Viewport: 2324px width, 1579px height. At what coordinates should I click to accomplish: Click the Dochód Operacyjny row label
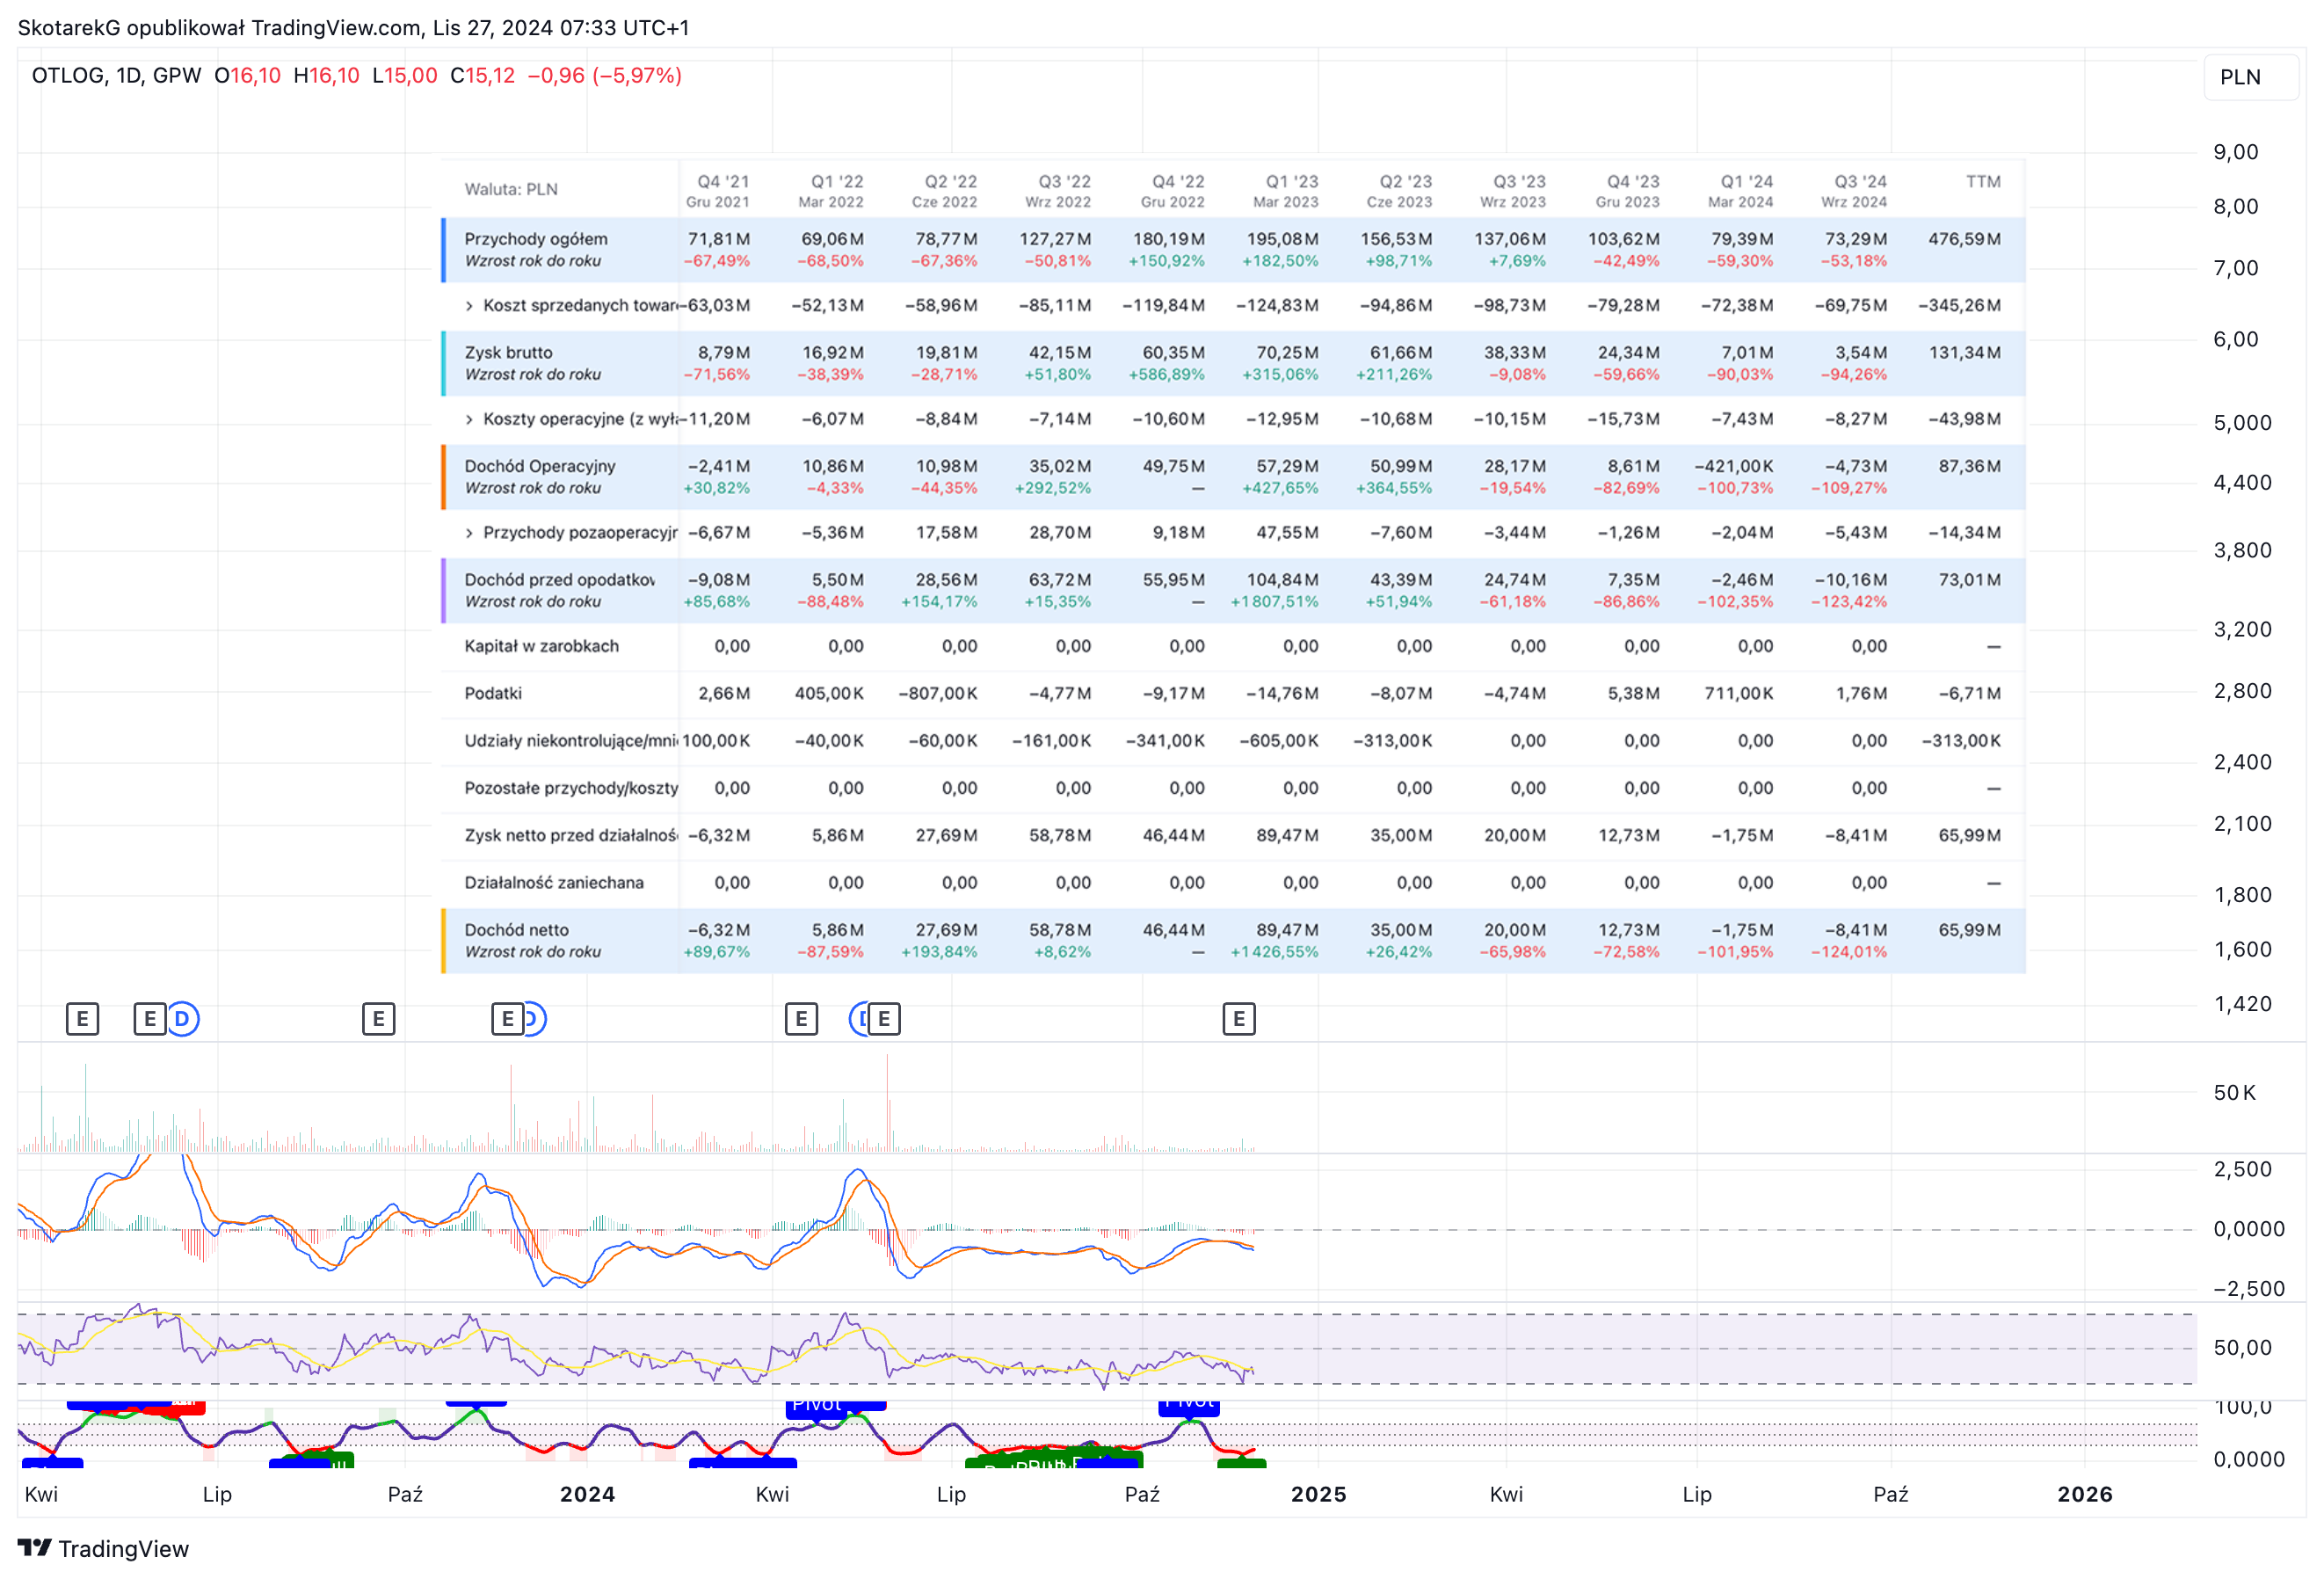(x=540, y=466)
